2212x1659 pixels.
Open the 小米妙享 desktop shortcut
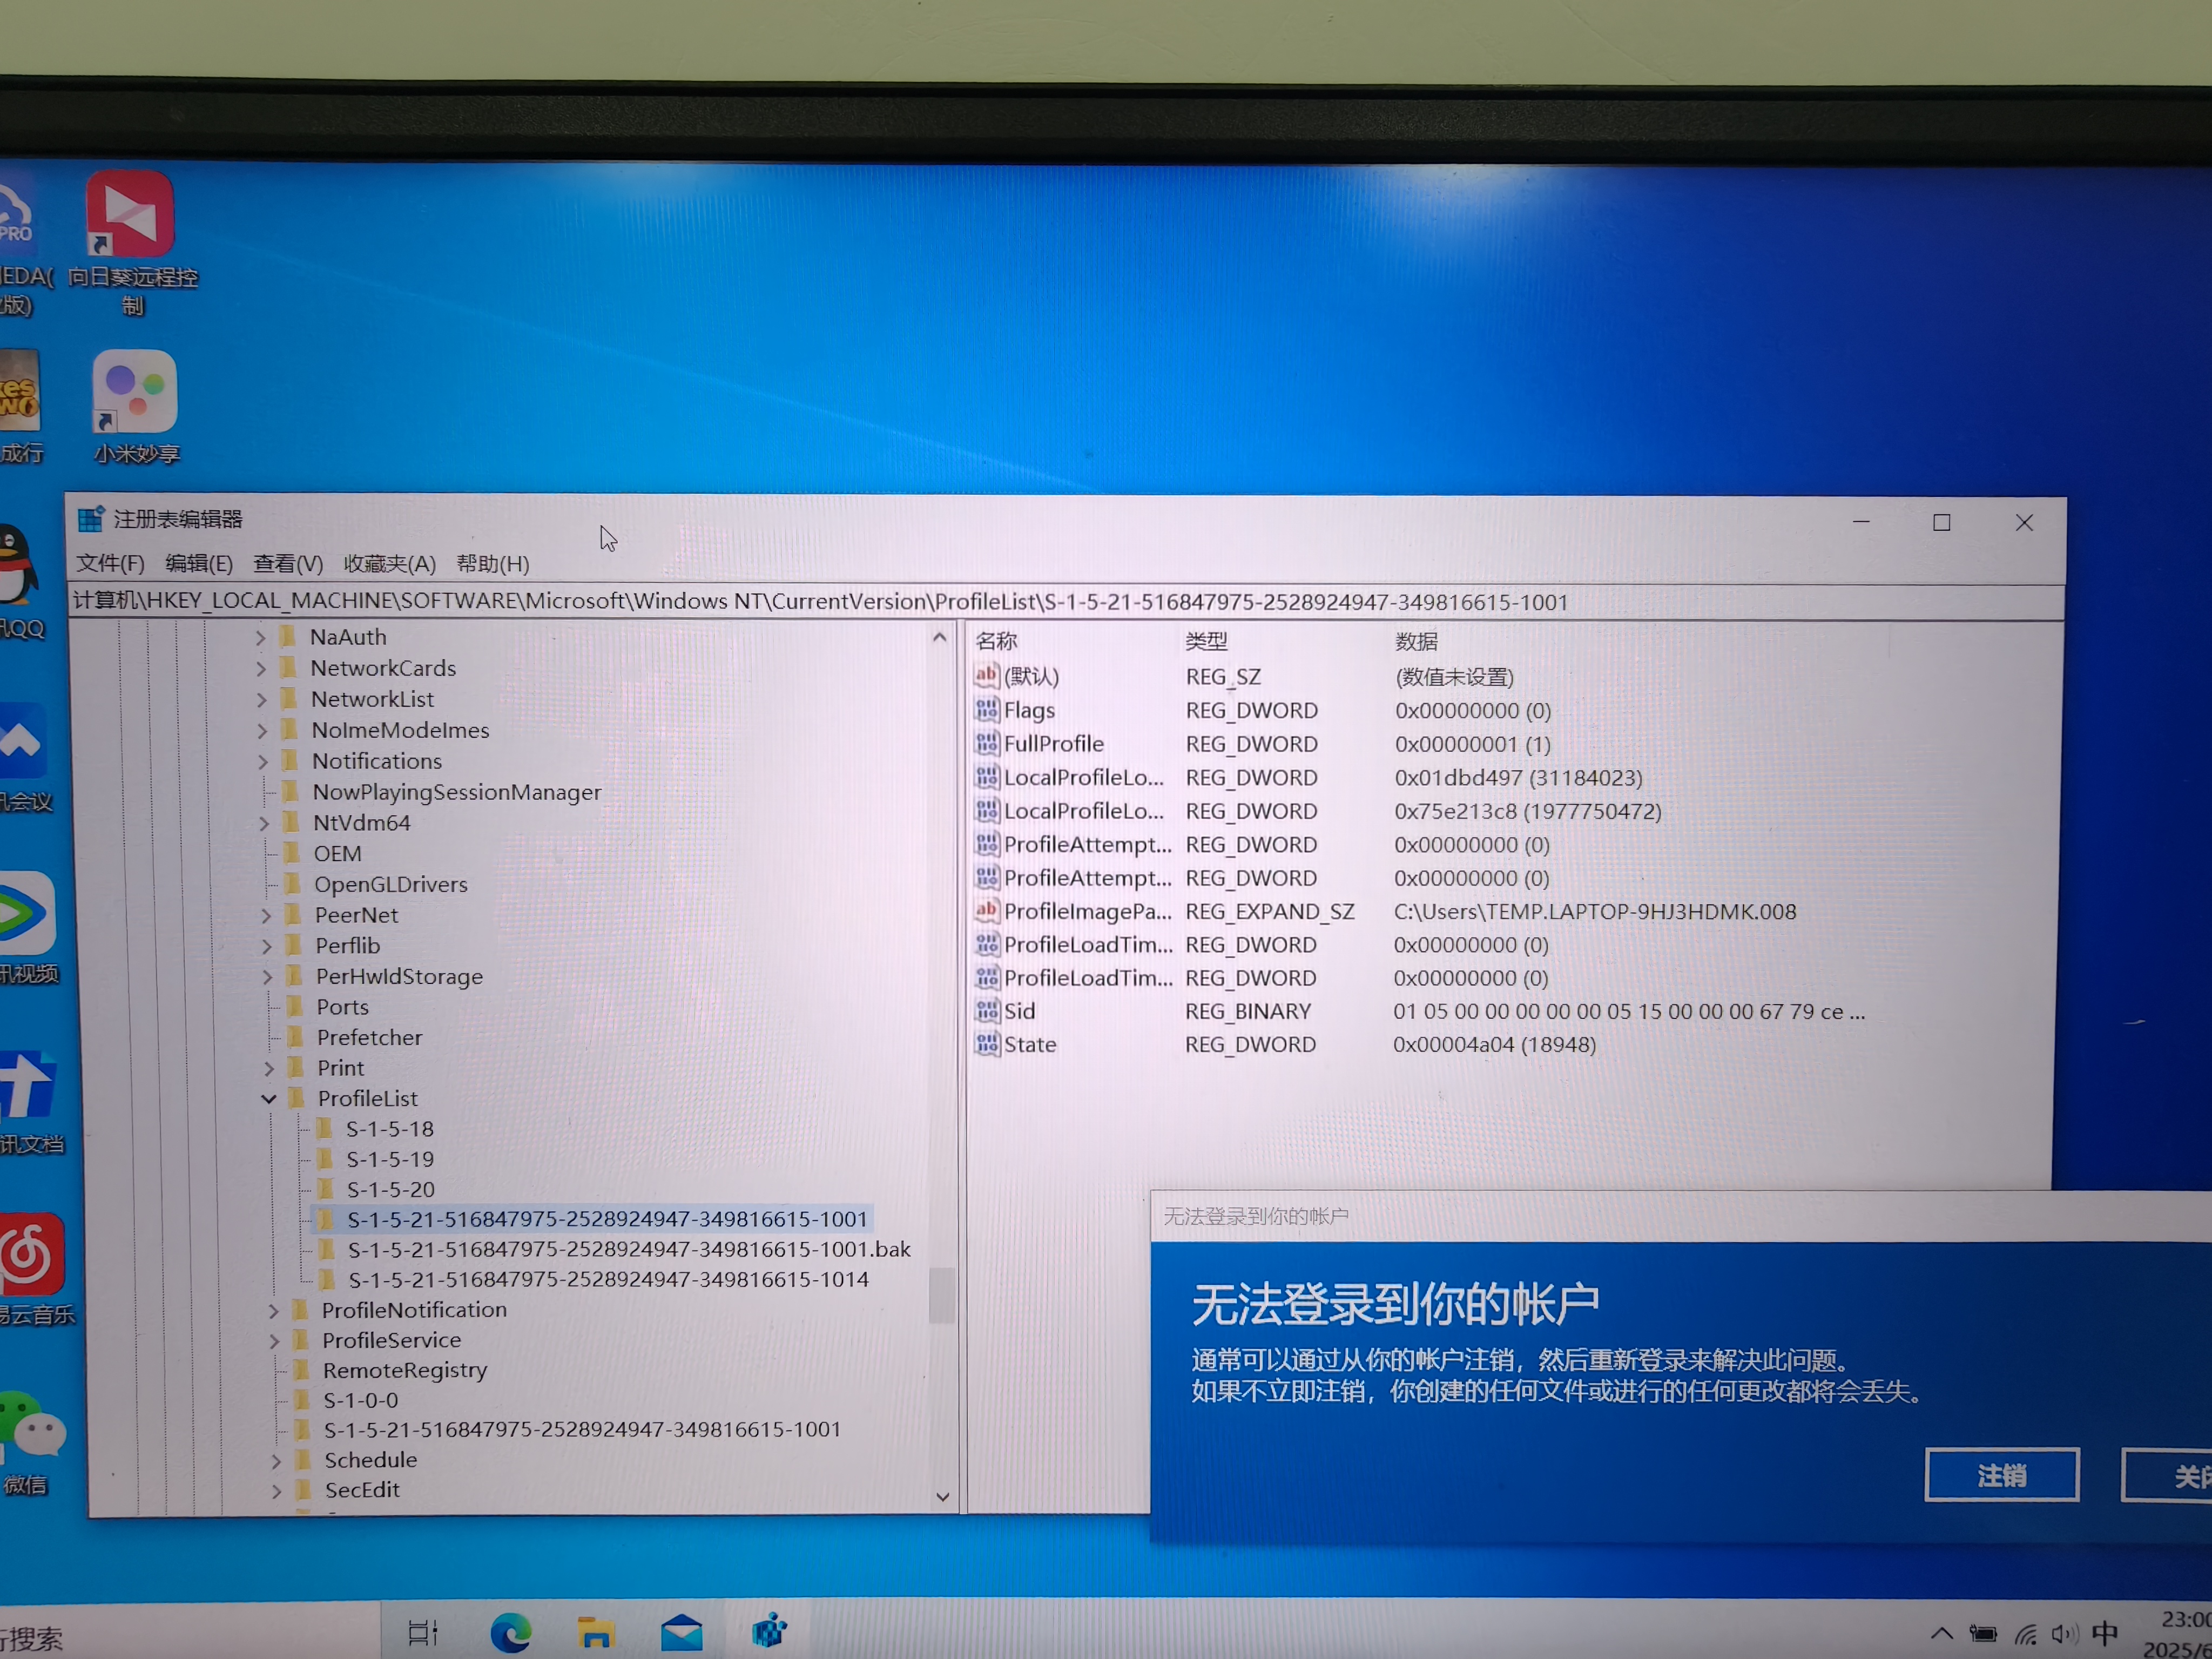pyautogui.click(x=135, y=392)
